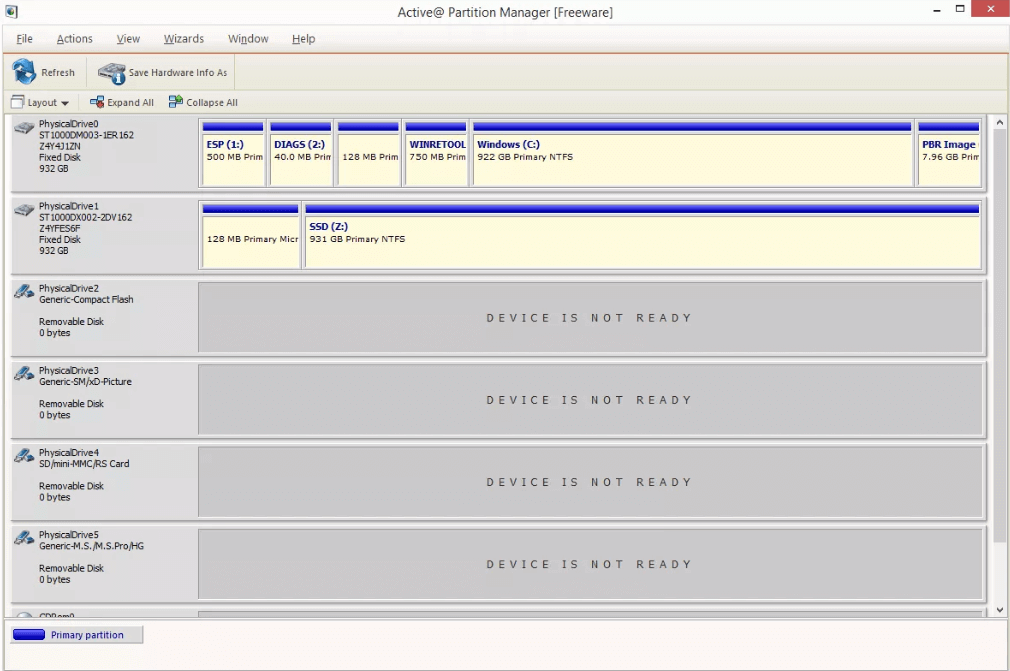The image size is (1010, 671).
Task: Click the Generic-M.S./M.S.Pro/HG label
Action: pyautogui.click(x=91, y=546)
